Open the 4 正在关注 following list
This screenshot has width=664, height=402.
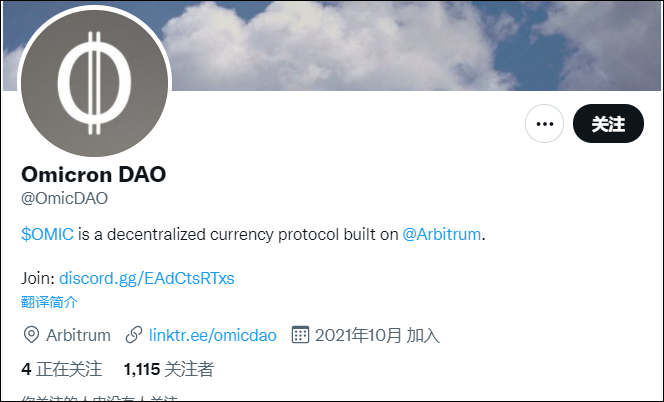pyautogui.click(x=62, y=369)
